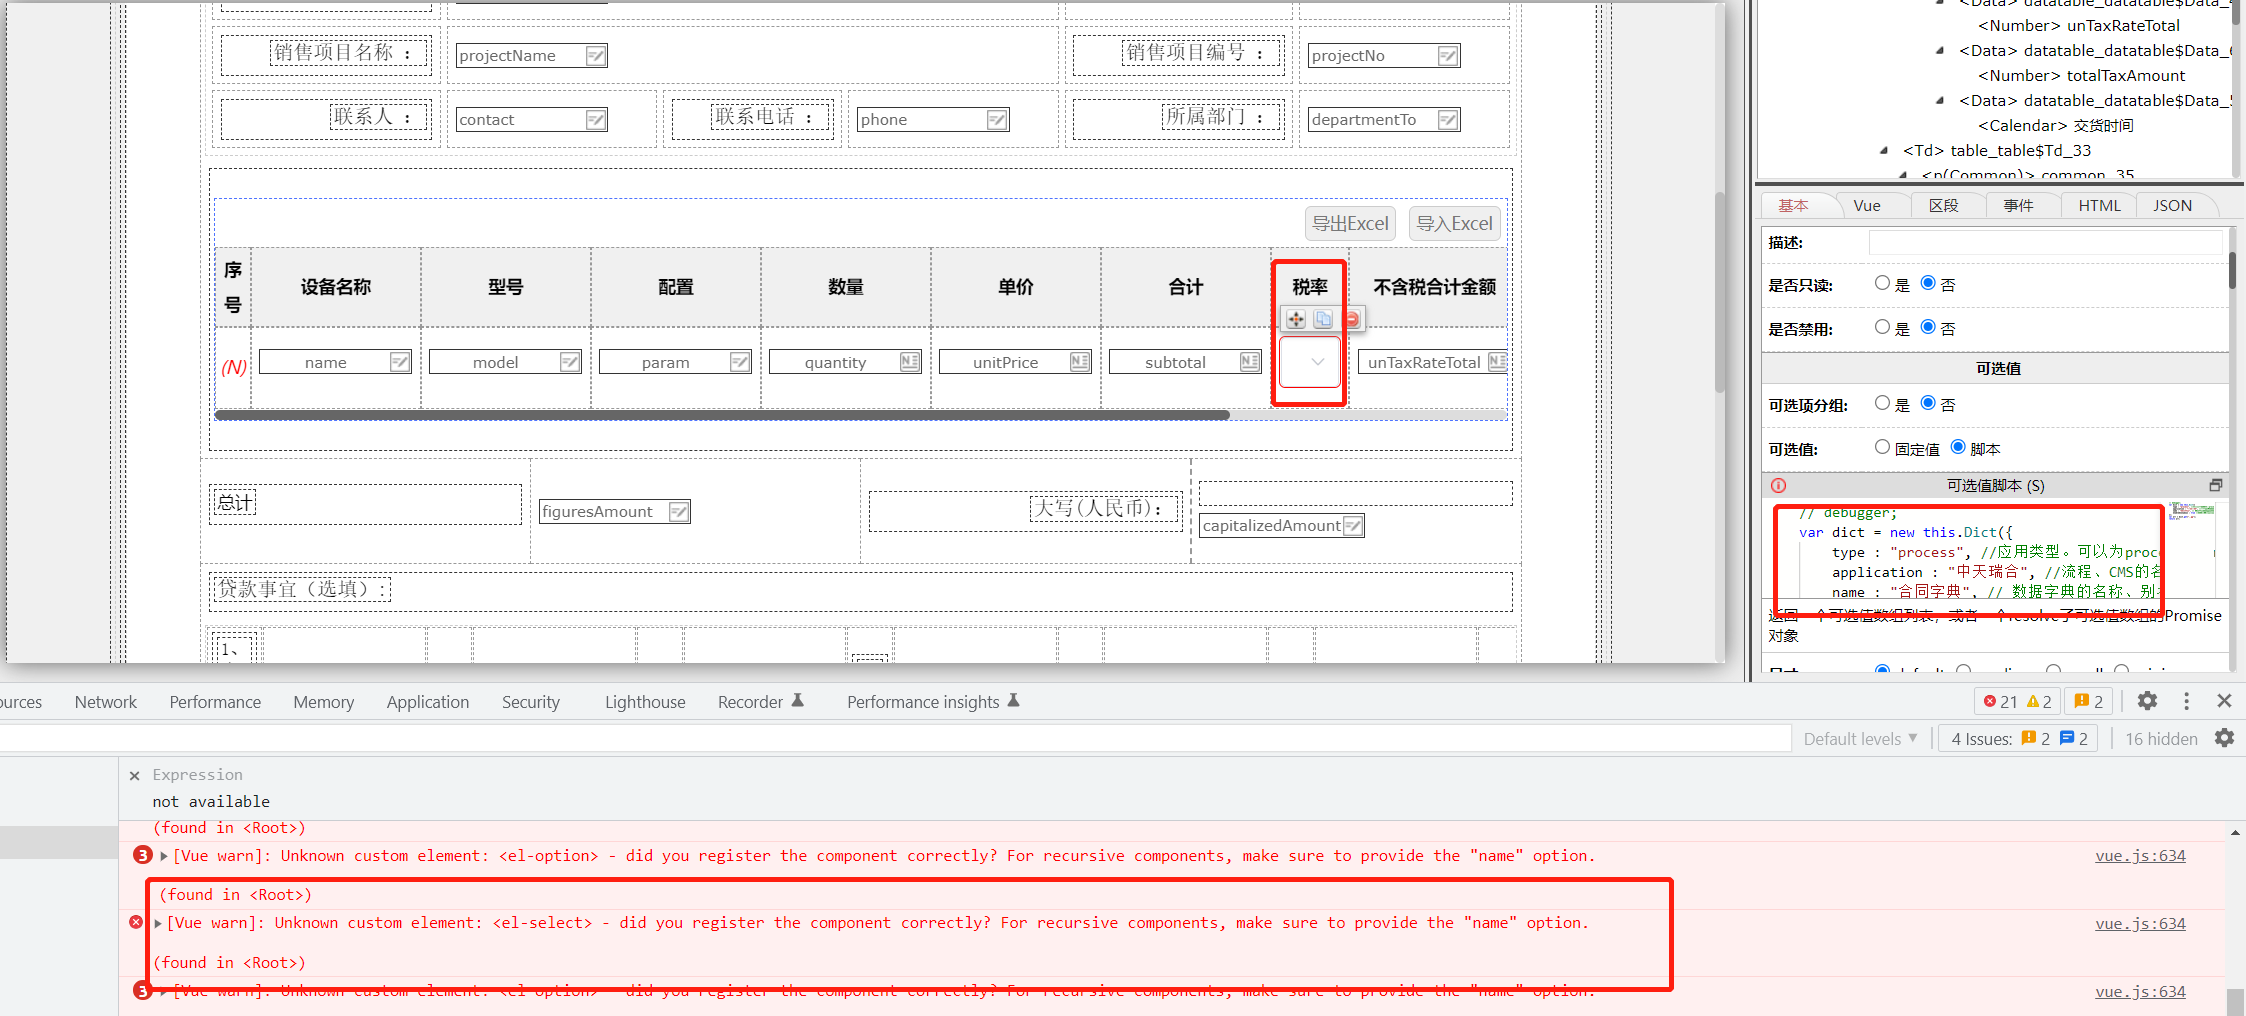Click the number icon in the quantity field
The image size is (2246, 1016).
[x=910, y=362]
